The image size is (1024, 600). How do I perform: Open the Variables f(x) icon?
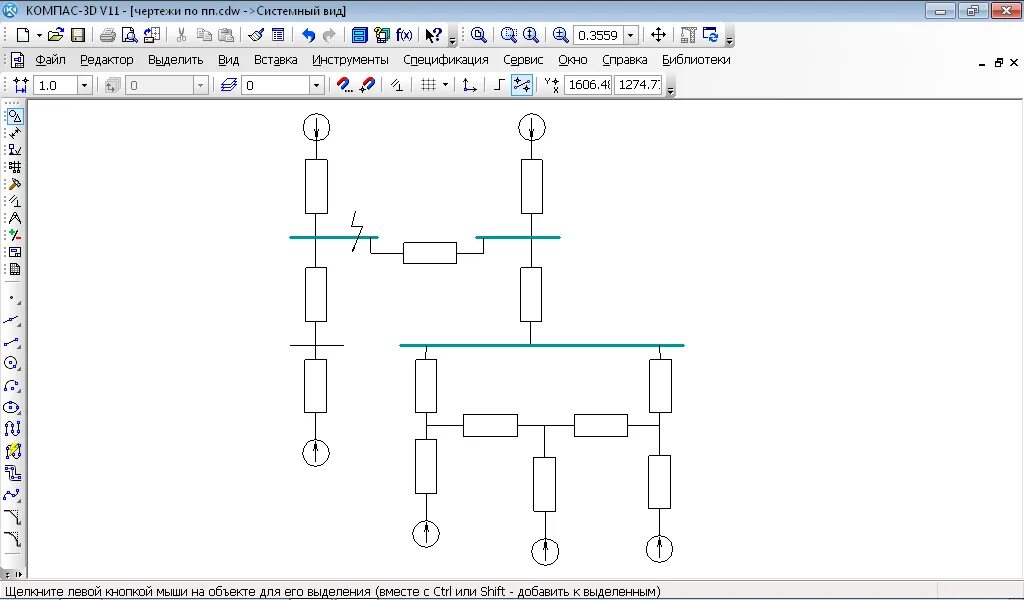click(x=404, y=35)
